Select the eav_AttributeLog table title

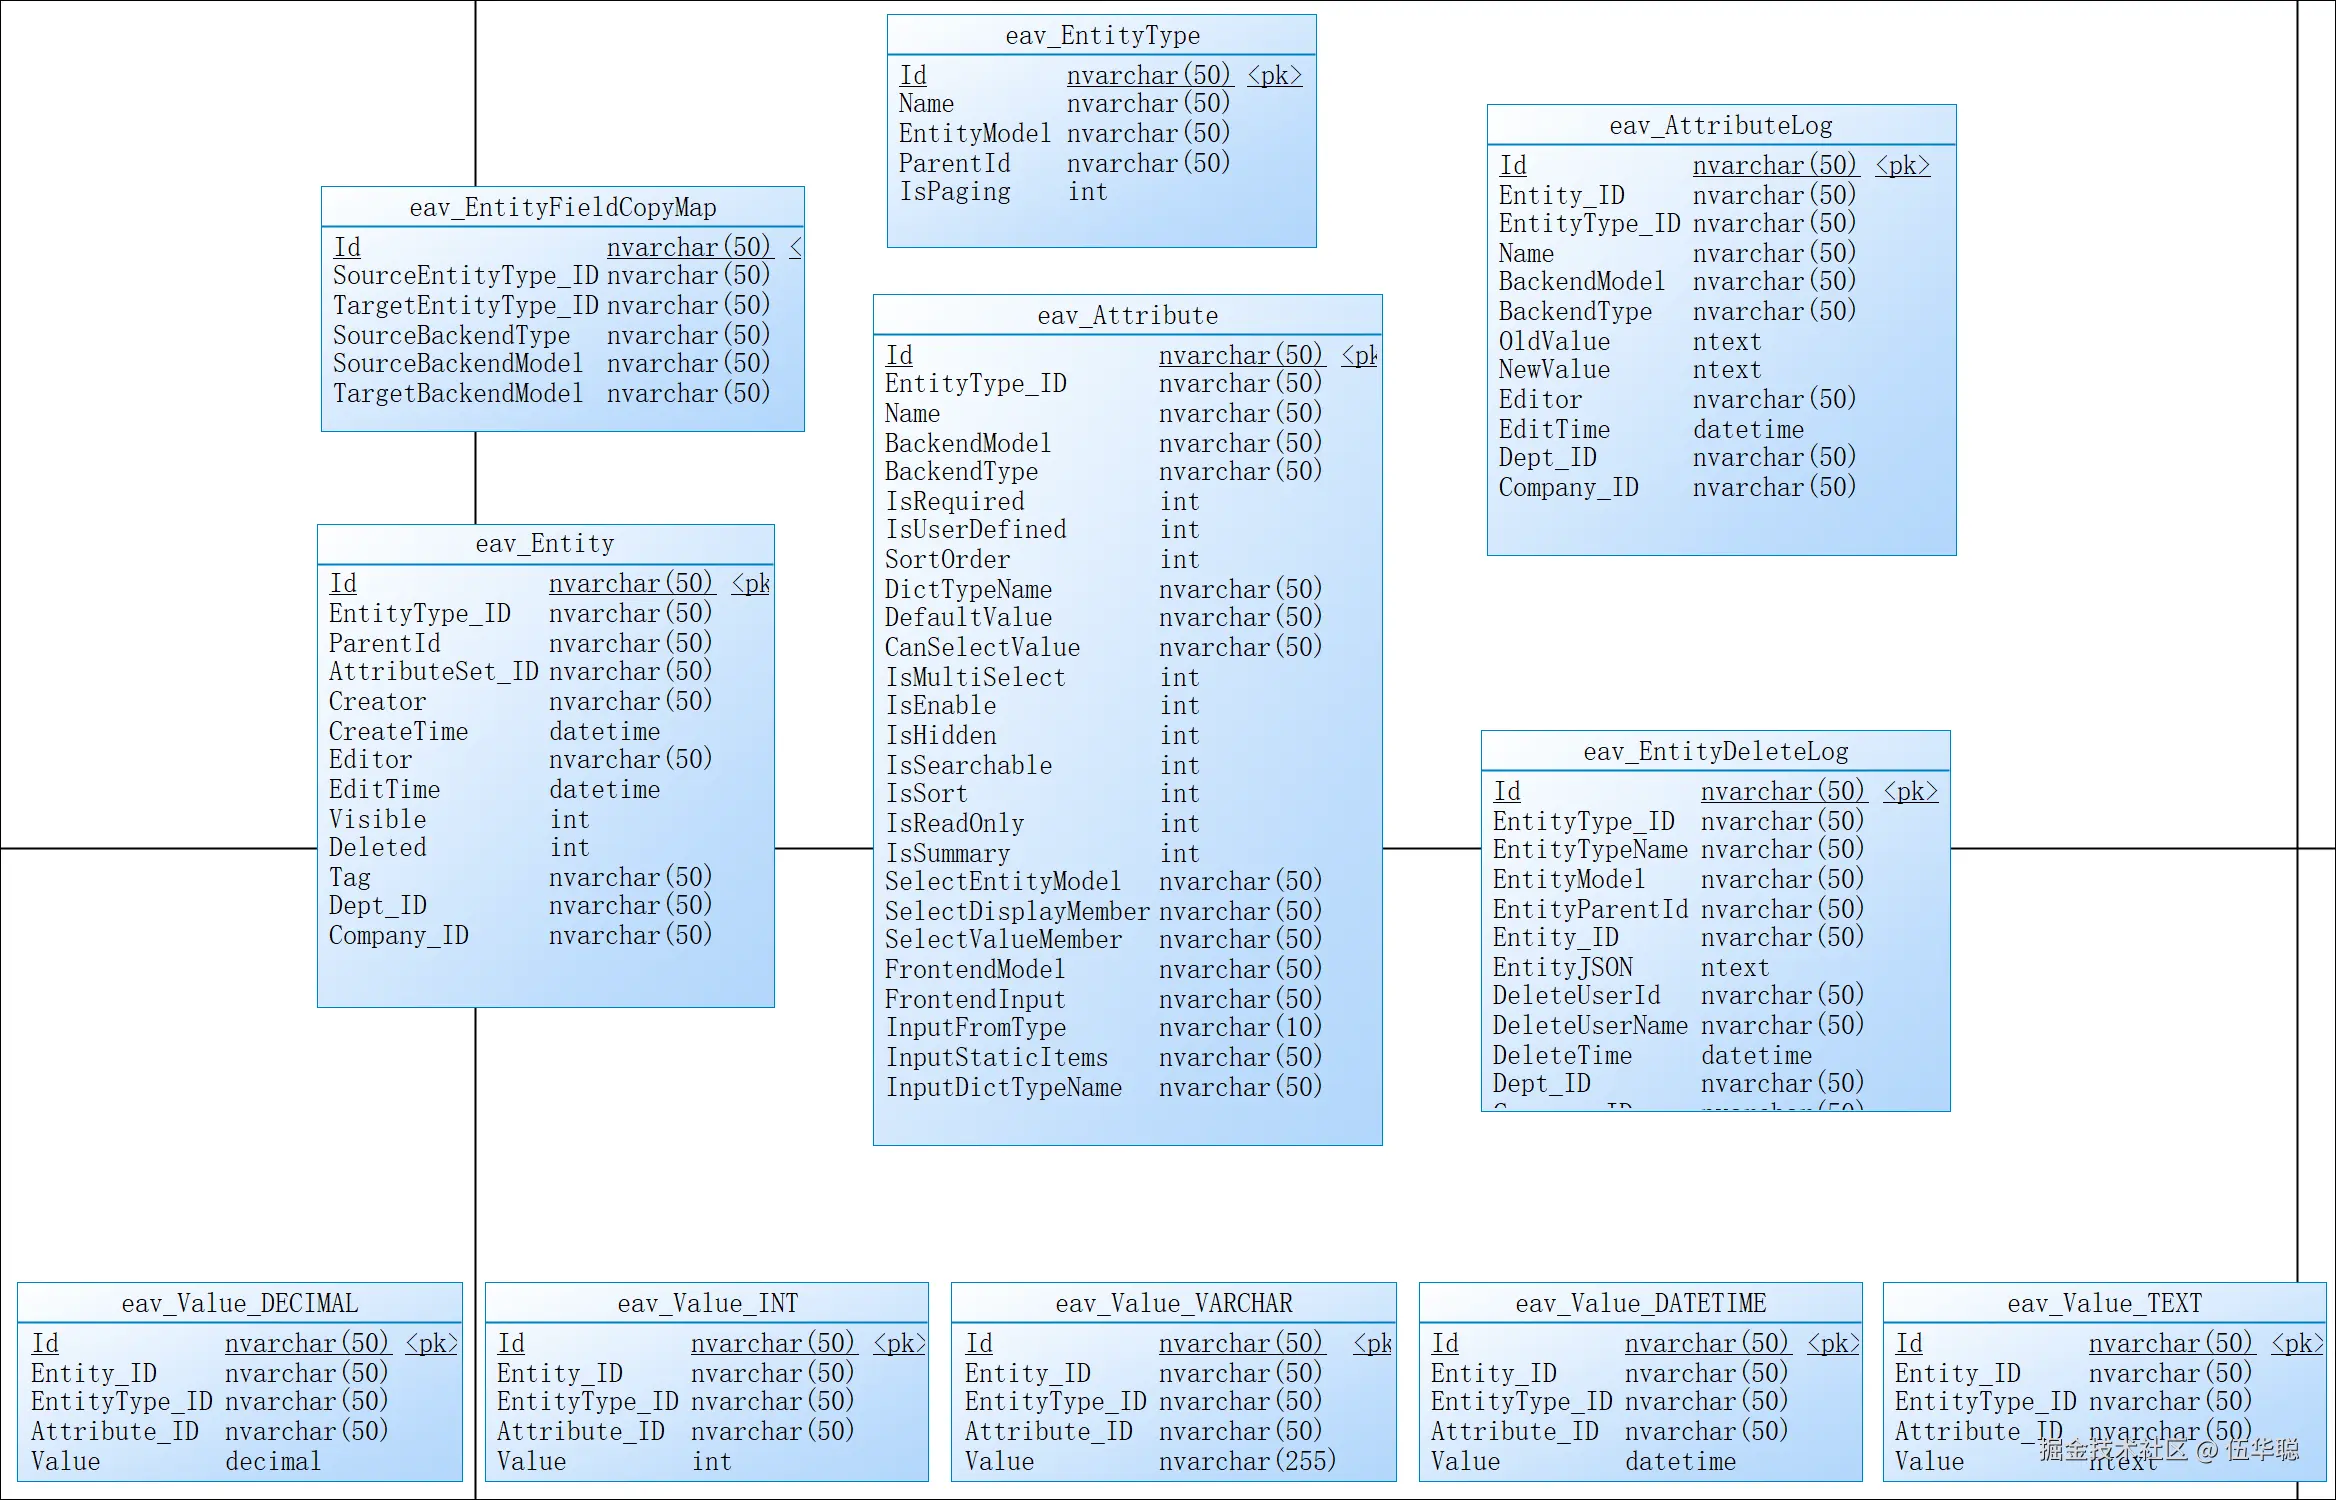[x=1720, y=126]
